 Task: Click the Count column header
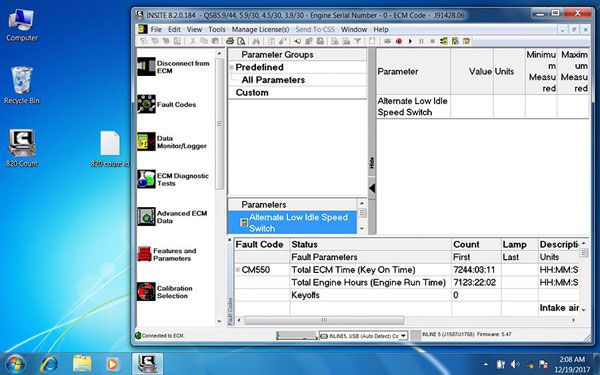pos(476,245)
